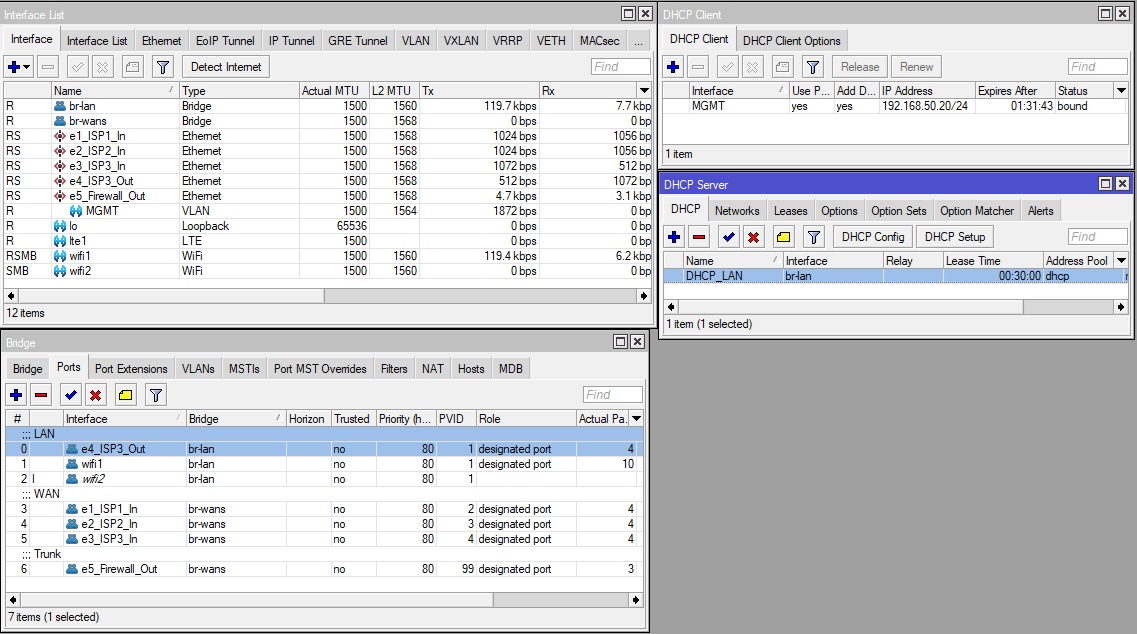Viewport: 1137px width, 634px height.
Task: Open column dropdown arrow in Bridge Ports table header
Action: (x=636, y=419)
